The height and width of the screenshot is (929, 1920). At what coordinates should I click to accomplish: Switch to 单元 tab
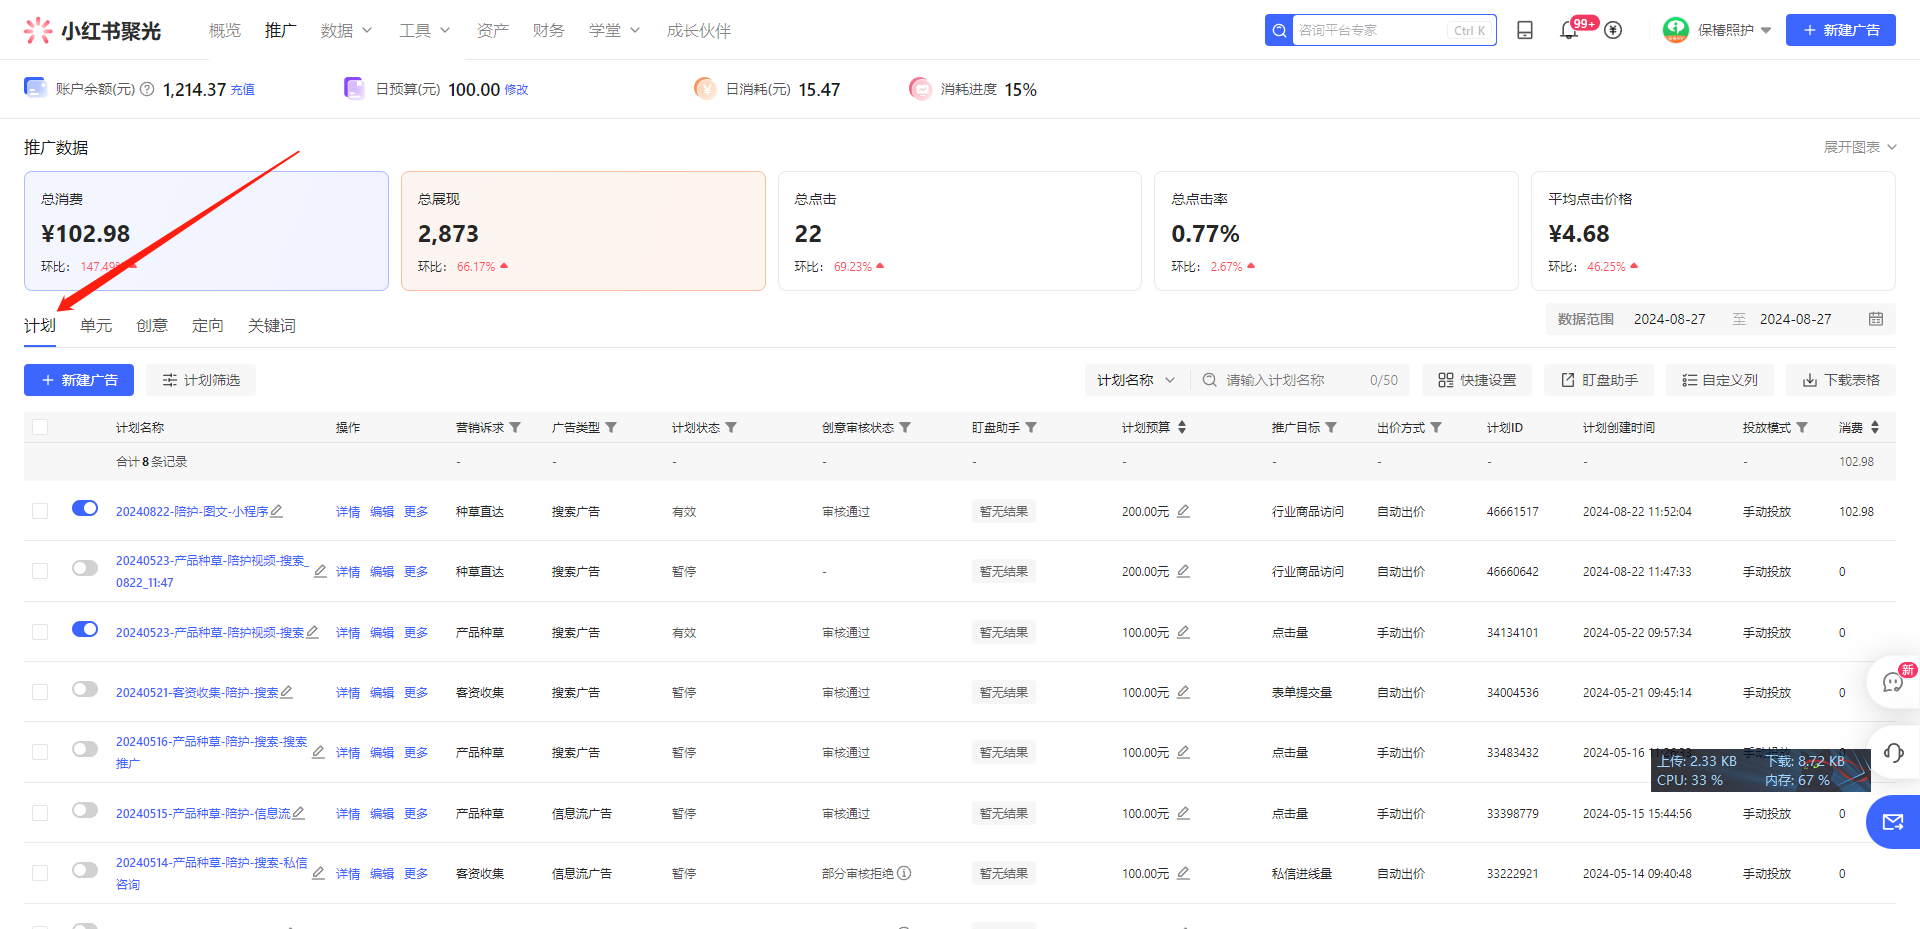pos(96,326)
